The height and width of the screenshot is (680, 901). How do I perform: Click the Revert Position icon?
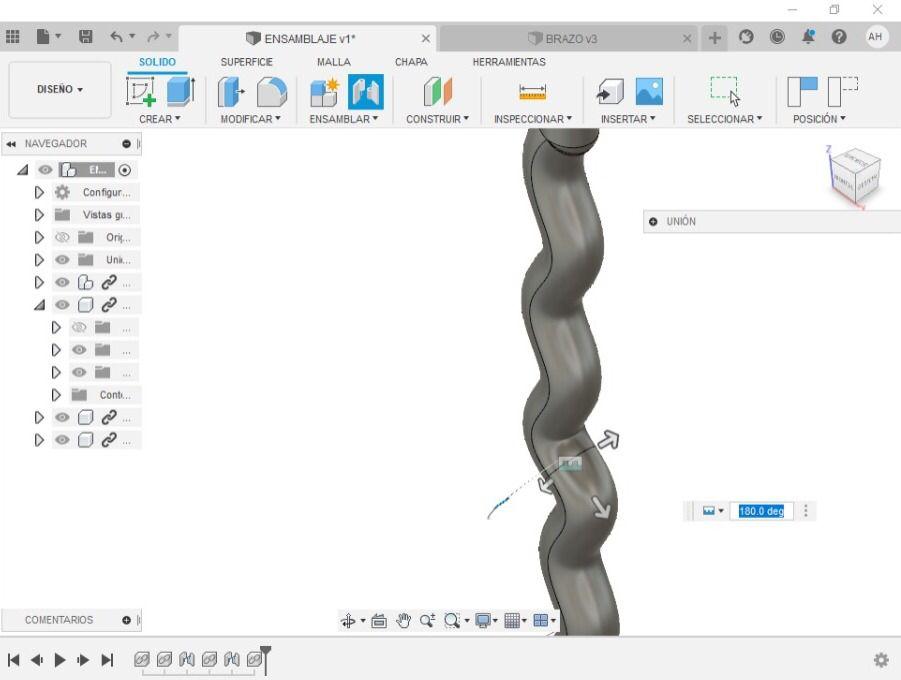pos(842,92)
